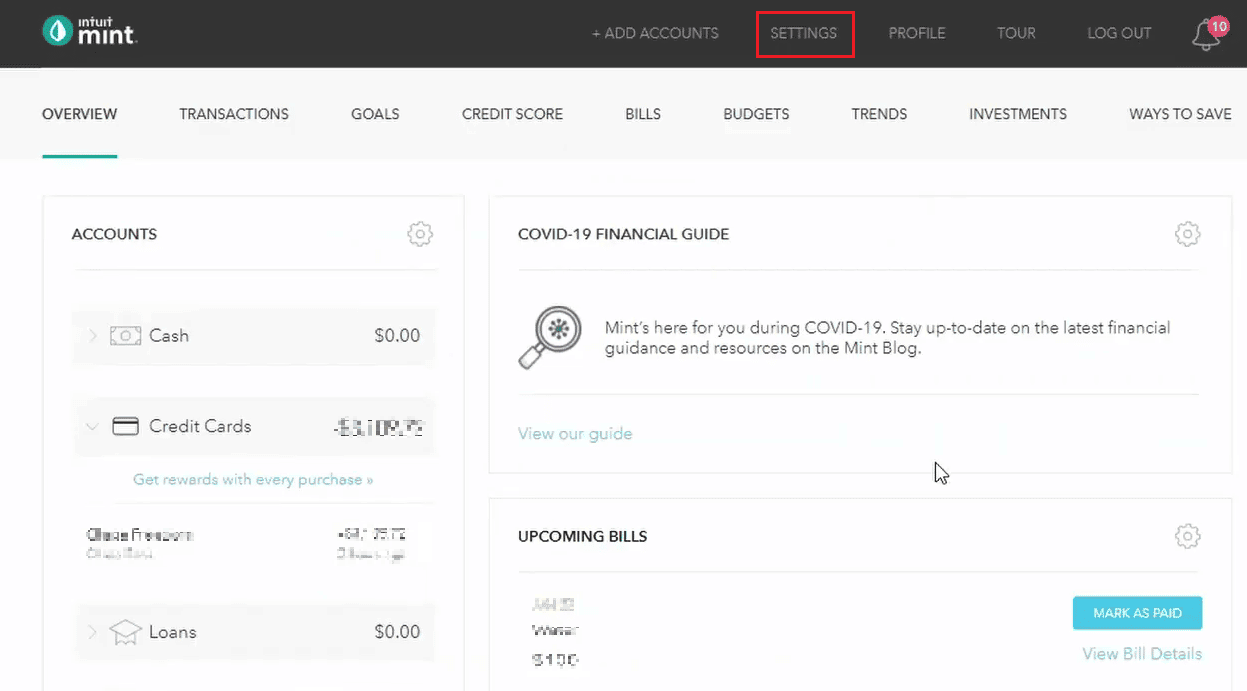Open the SETTINGS menu
Viewport: 1247px width, 691px height.
pos(805,33)
